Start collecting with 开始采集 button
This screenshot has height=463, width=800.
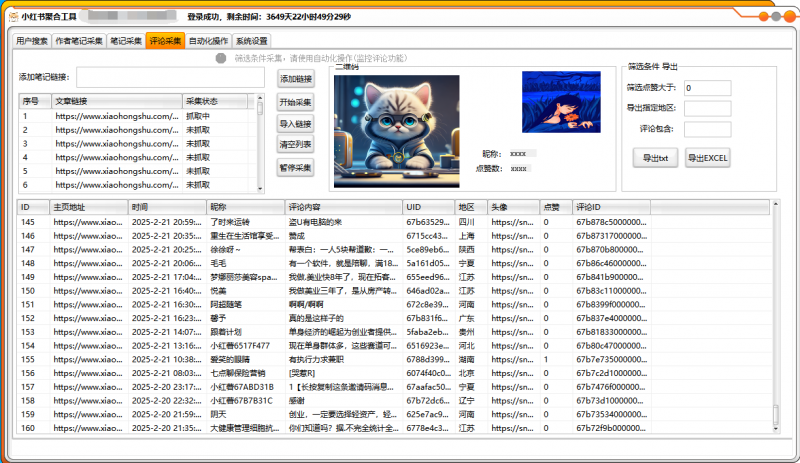tap(295, 102)
